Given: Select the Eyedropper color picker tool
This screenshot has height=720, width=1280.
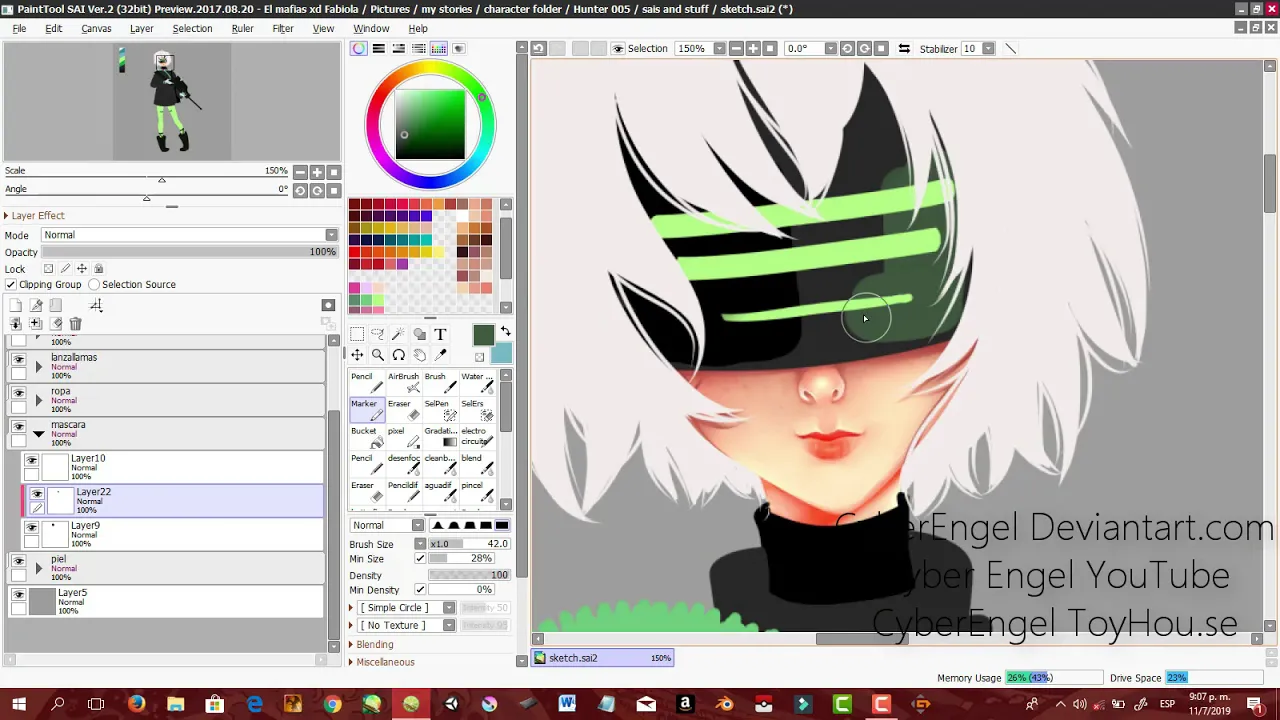Looking at the screenshot, I should pyautogui.click(x=440, y=355).
